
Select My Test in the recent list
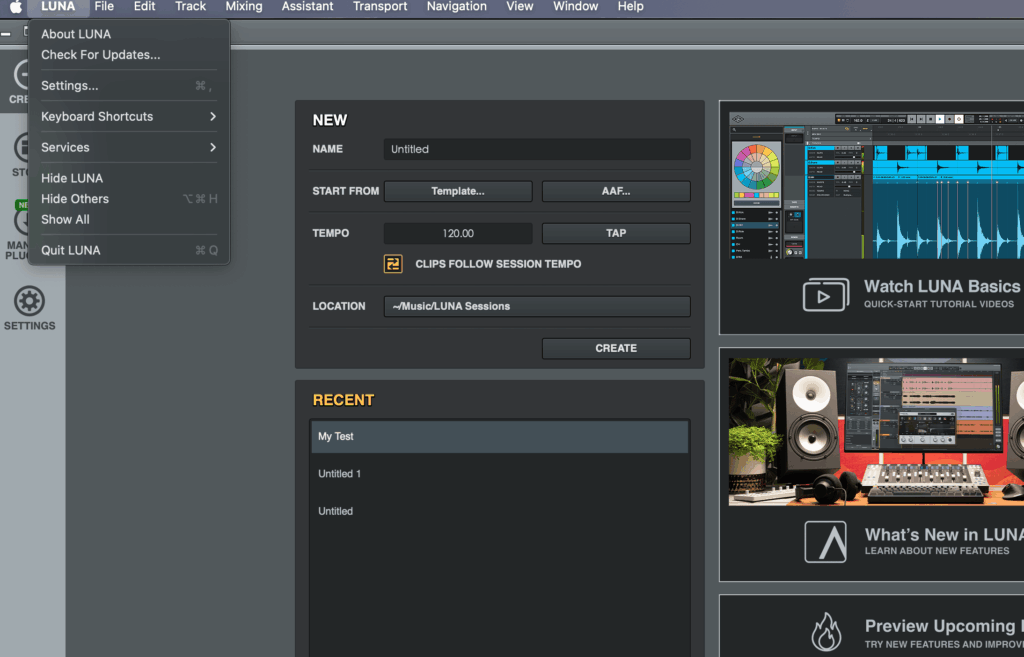(x=499, y=437)
